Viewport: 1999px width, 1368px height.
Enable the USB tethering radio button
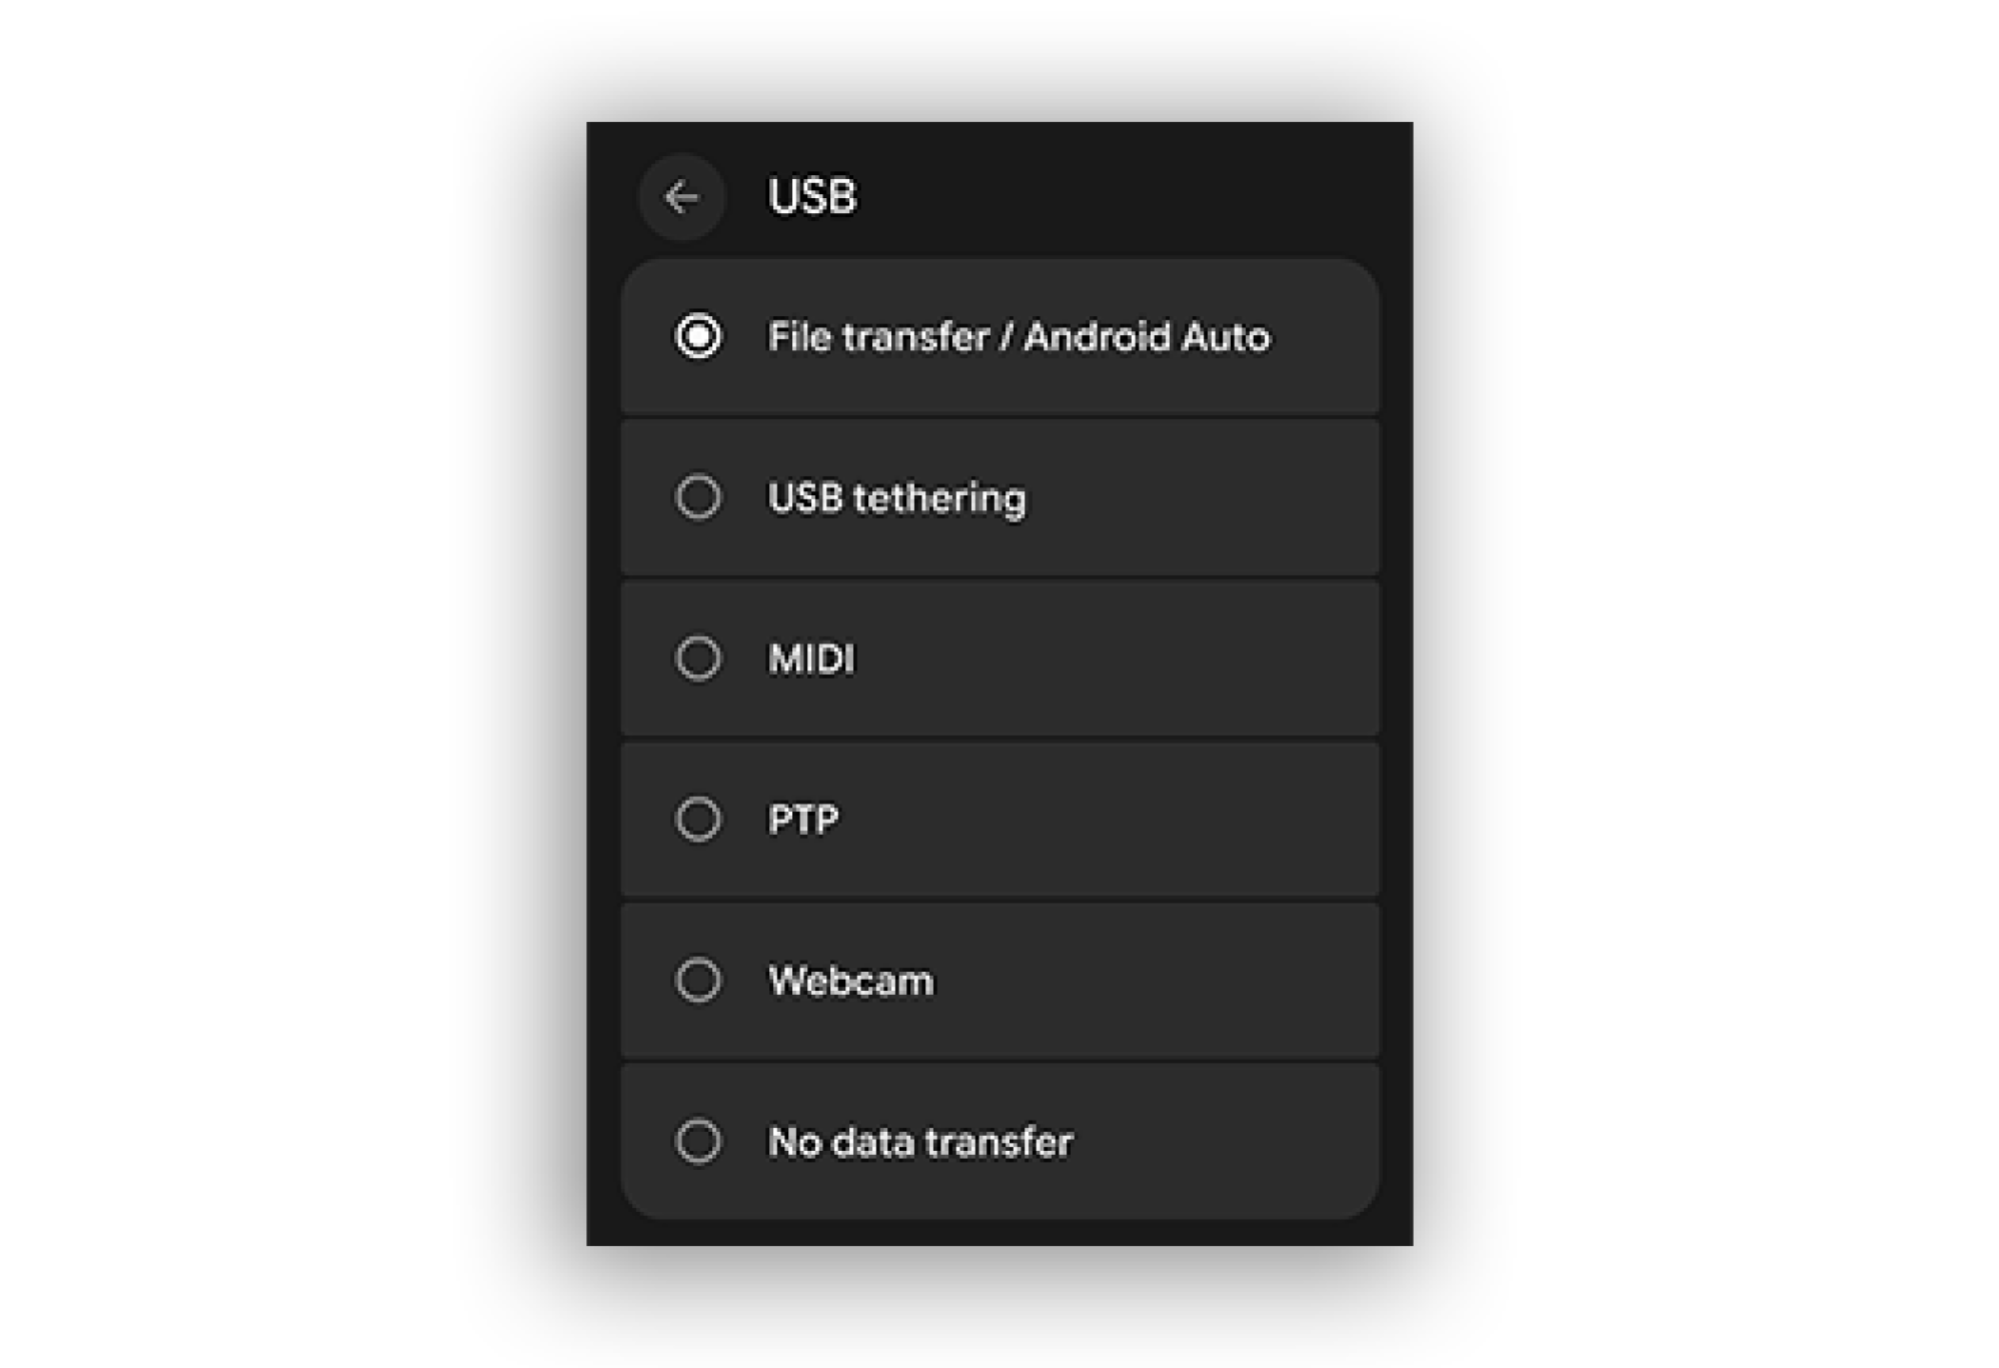[x=698, y=498]
